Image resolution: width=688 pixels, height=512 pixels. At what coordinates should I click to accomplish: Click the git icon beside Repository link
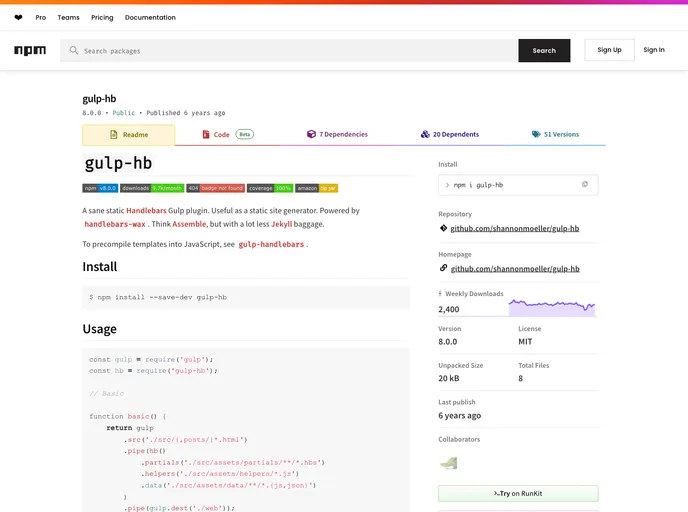click(x=443, y=228)
